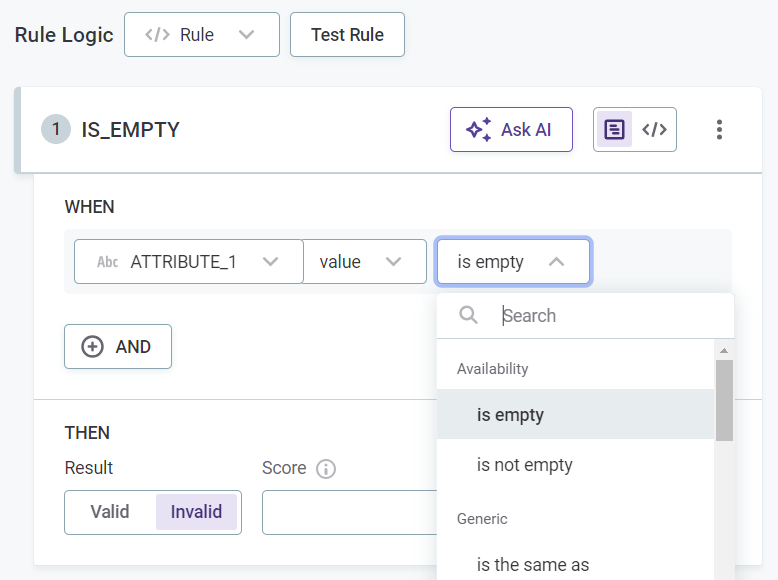Click the Ask AI sparkle button
This screenshot has width=778, height=580.
[x=510, y=130]
